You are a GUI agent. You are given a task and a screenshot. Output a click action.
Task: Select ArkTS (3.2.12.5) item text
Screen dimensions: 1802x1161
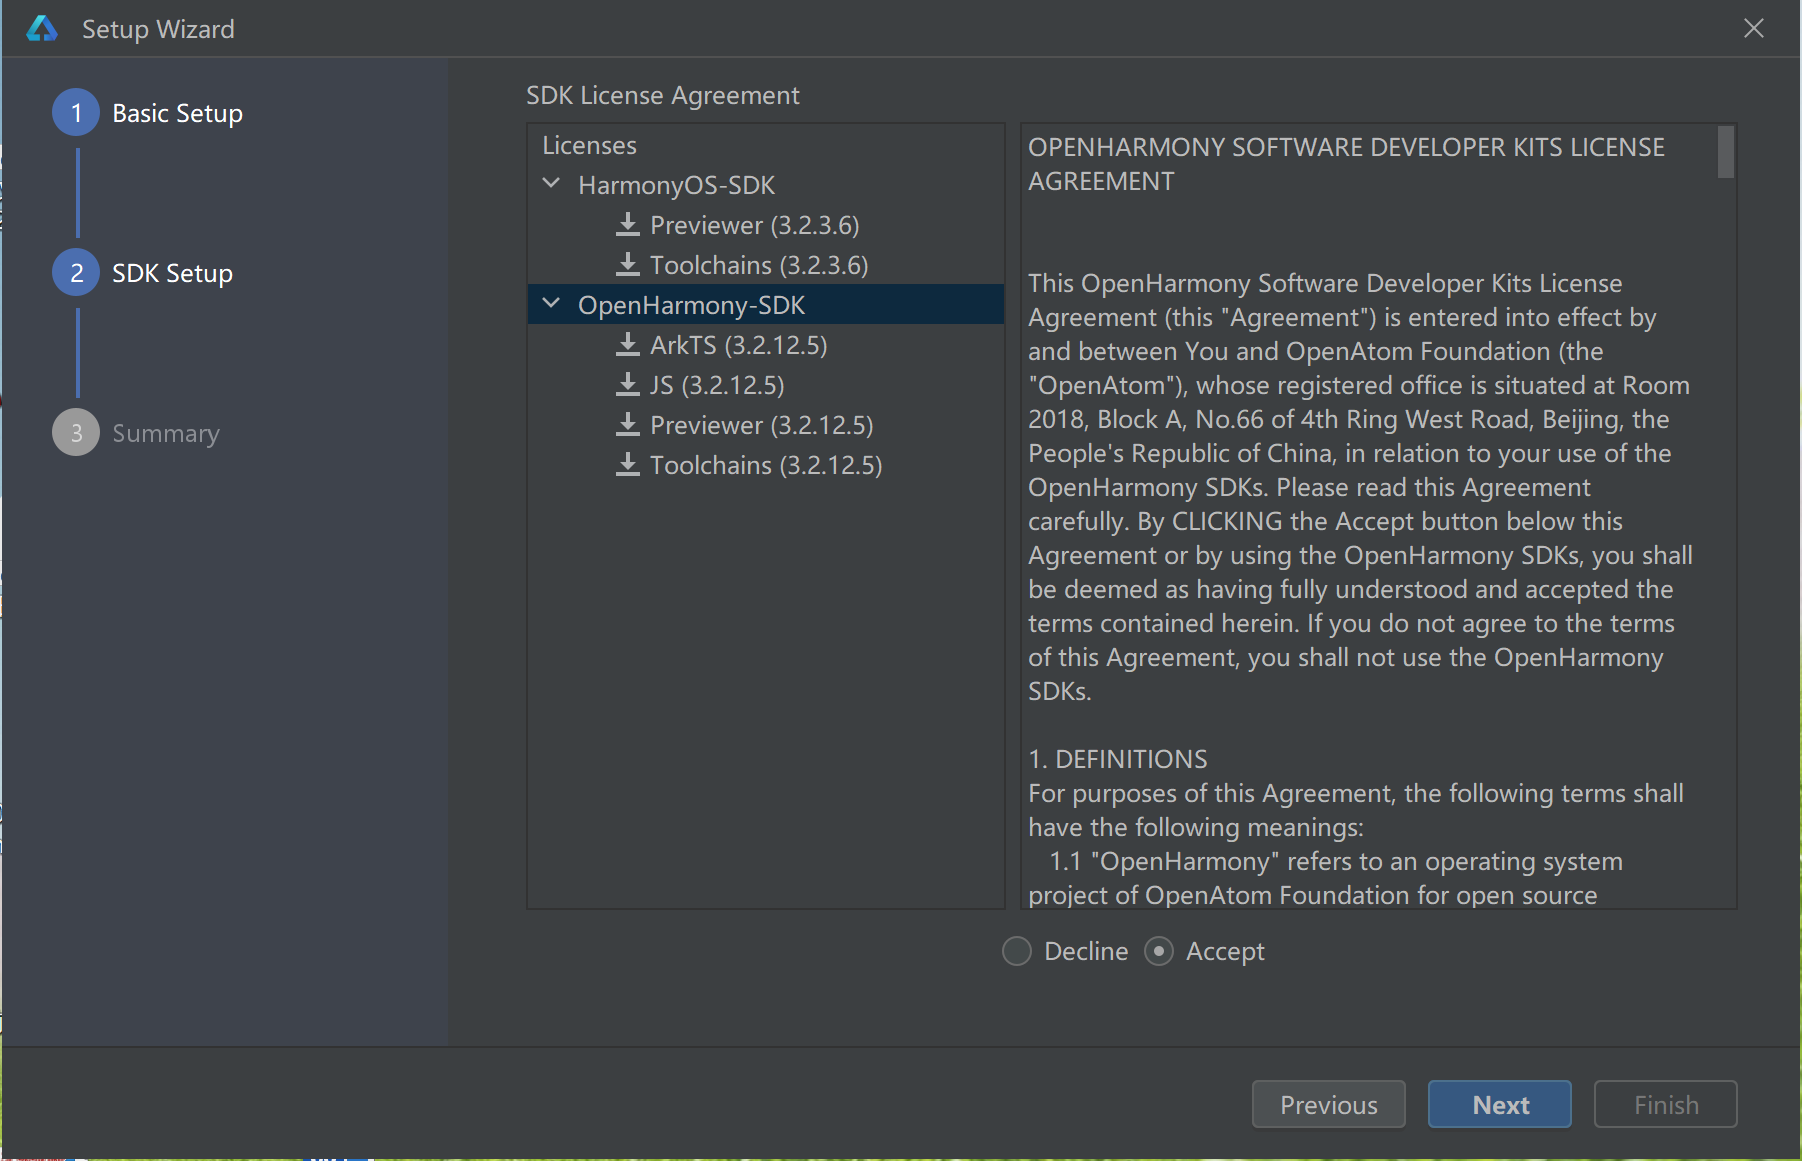click(738, 345)
